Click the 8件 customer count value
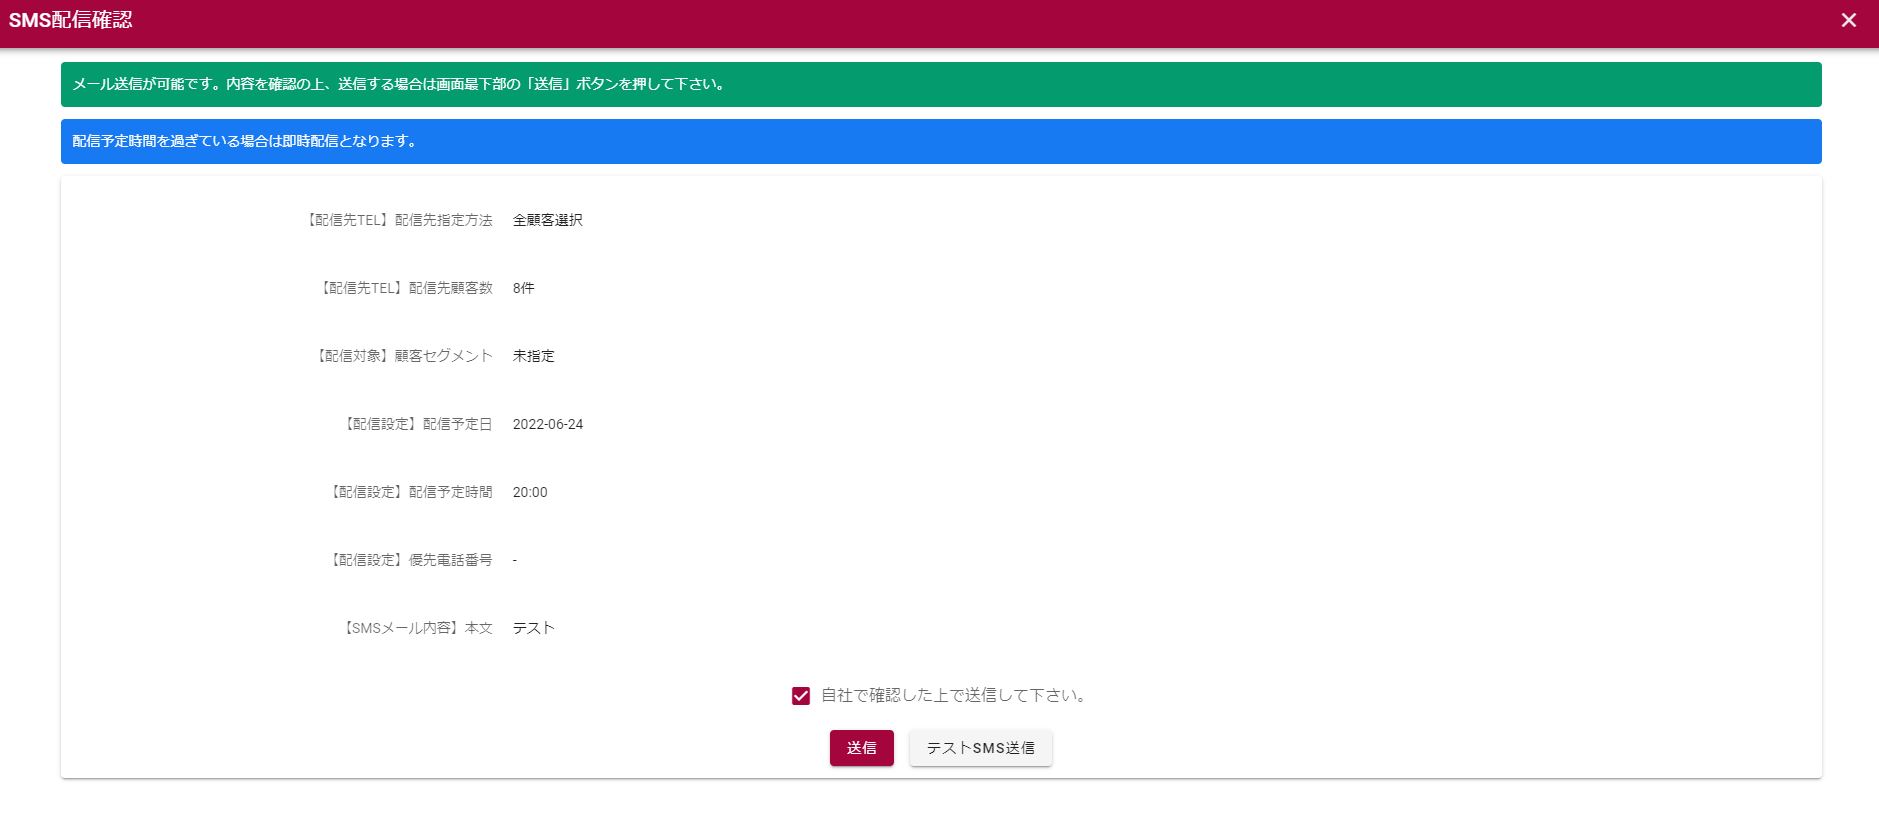Viewport: 1879px width, 818px height. click(523, 288)
